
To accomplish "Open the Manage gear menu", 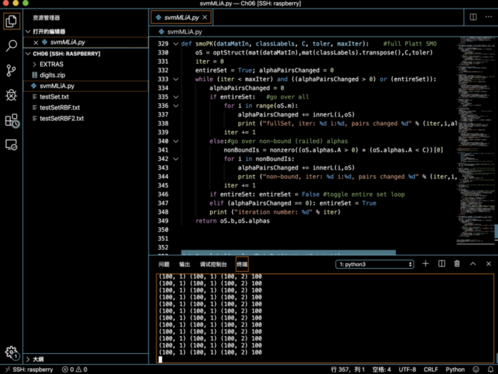I will pos(12,353).
